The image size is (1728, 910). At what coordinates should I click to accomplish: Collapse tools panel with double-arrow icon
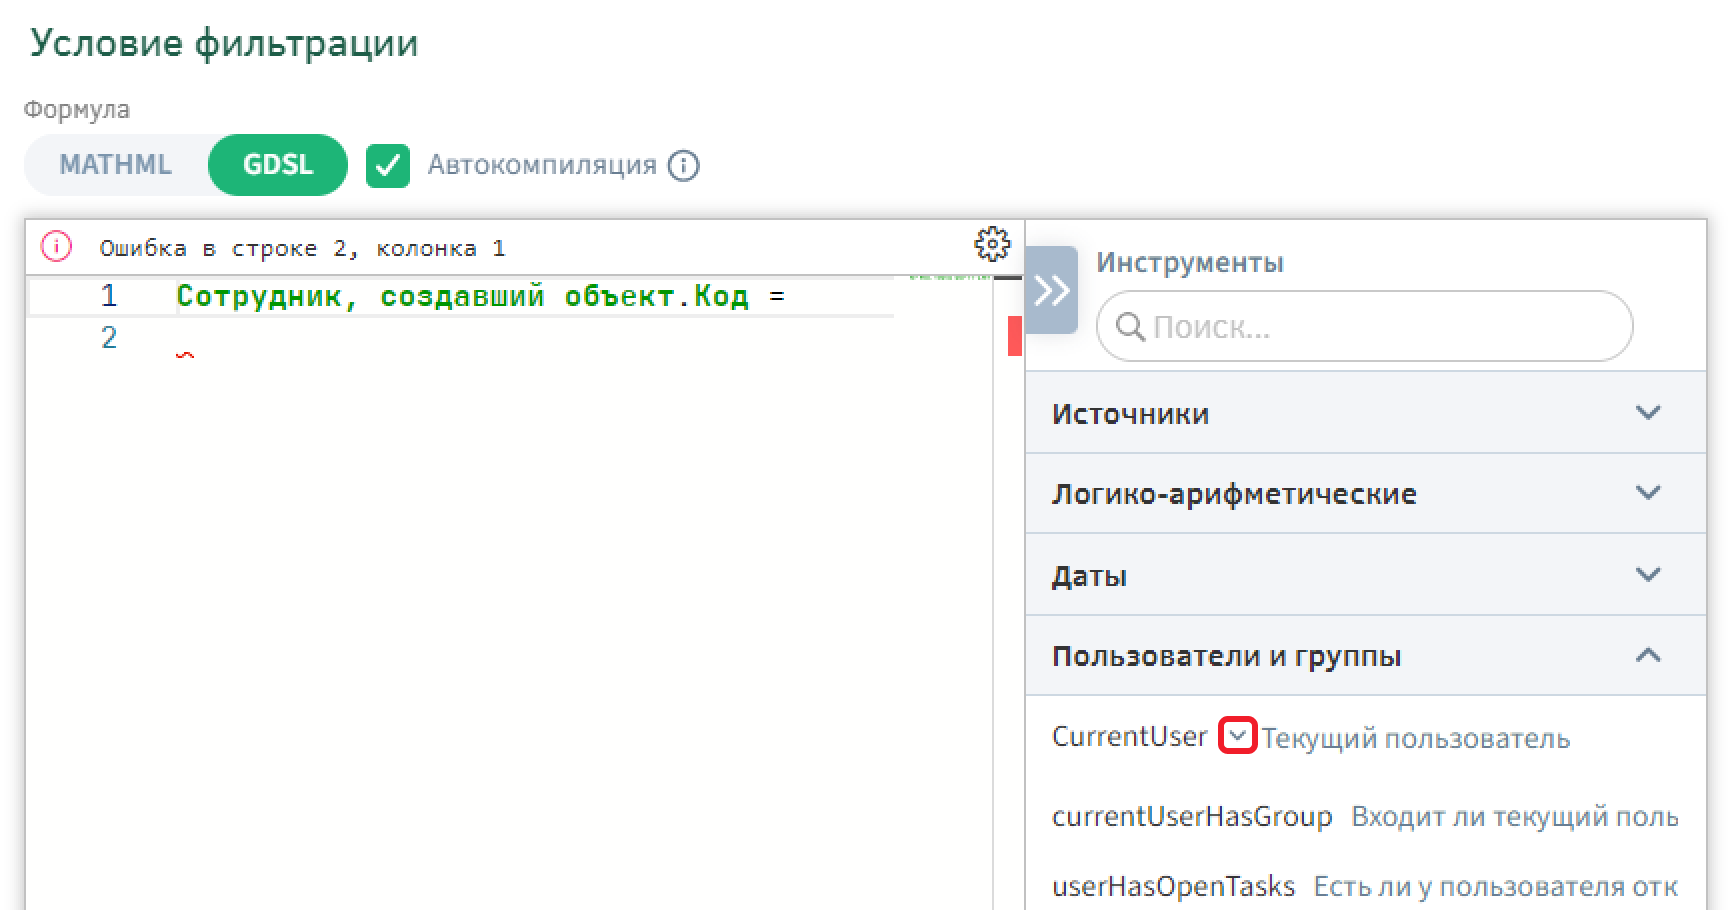[1051, 291]
